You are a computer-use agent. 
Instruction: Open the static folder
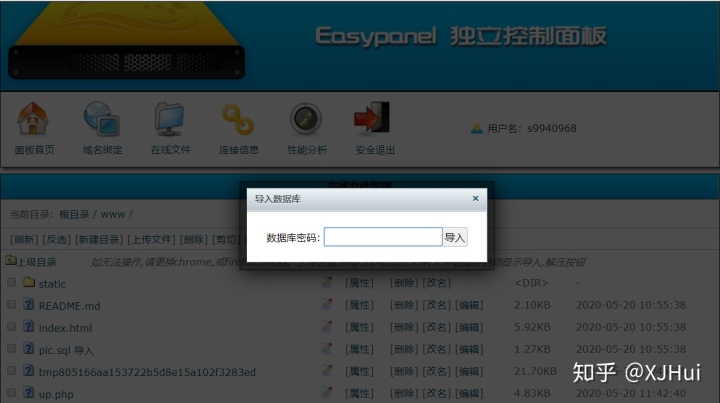[52, 284]
